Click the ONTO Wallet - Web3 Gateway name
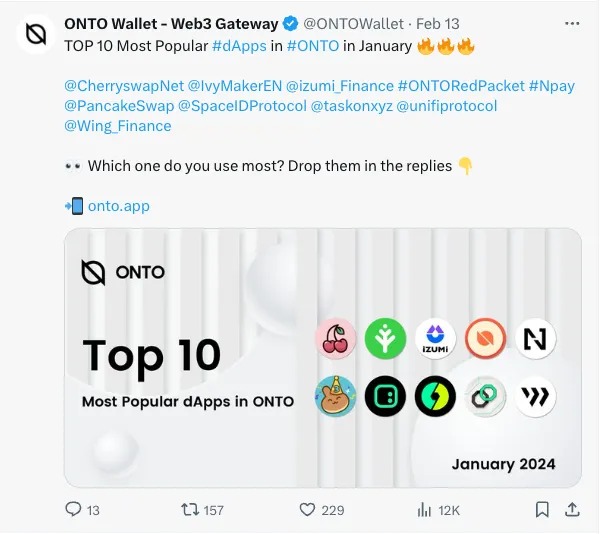This screenshot has height=534, width=609. pyautogui.click(x=171, y=24)
